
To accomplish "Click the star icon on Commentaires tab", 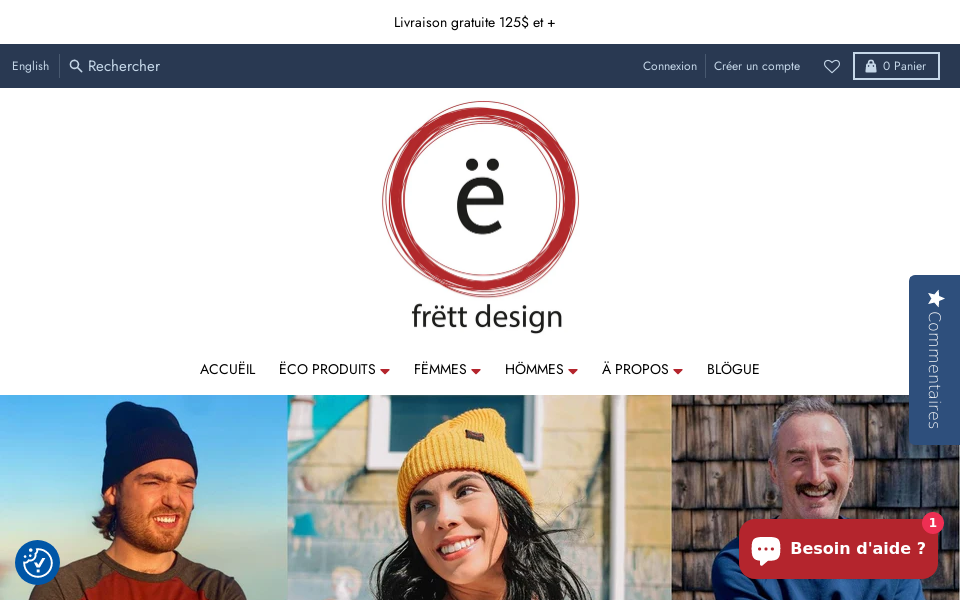I will pyautogui.click(x=936, y=298).
